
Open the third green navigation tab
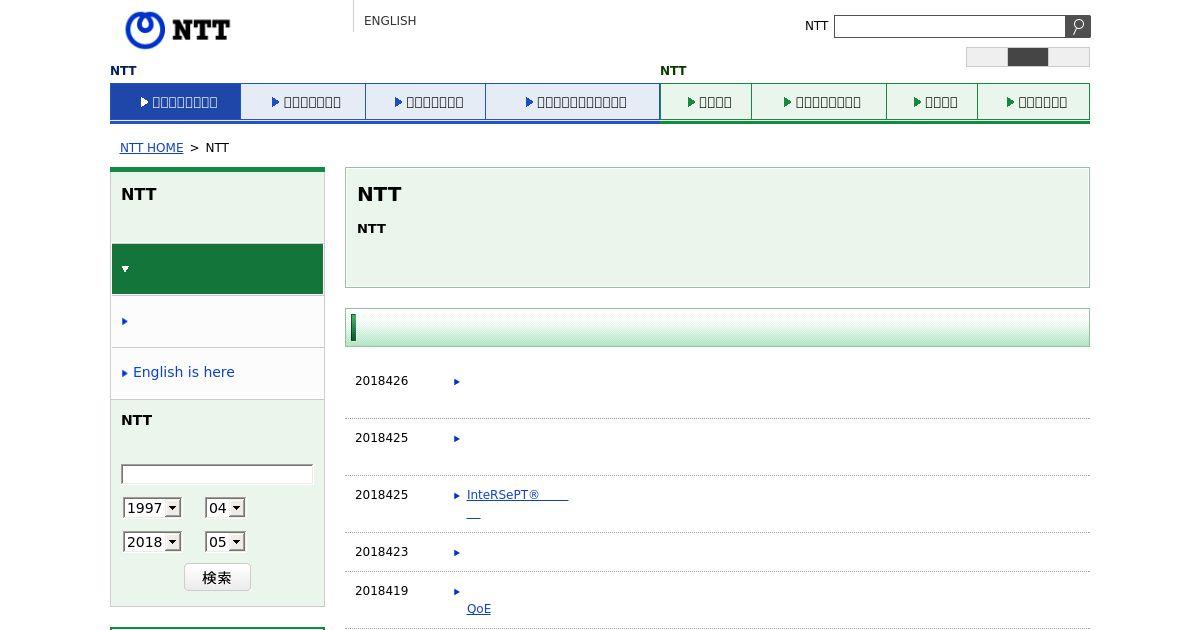(932, 102)
